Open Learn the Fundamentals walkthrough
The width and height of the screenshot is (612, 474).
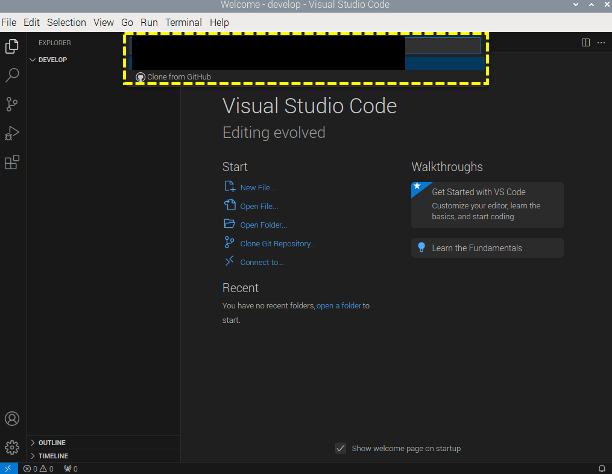[x=487, y=248]
